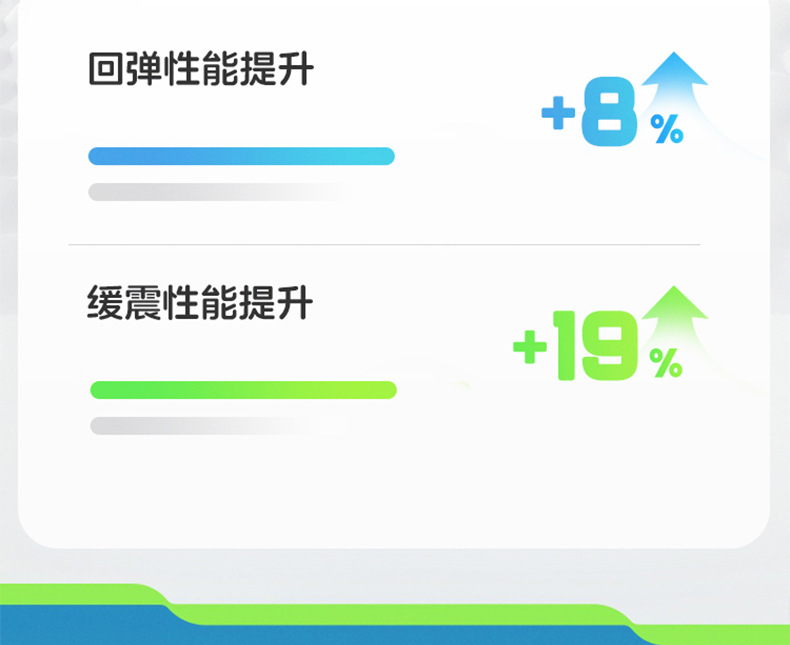
Task: Click the blue percent symbol
Action: [667, 129]
